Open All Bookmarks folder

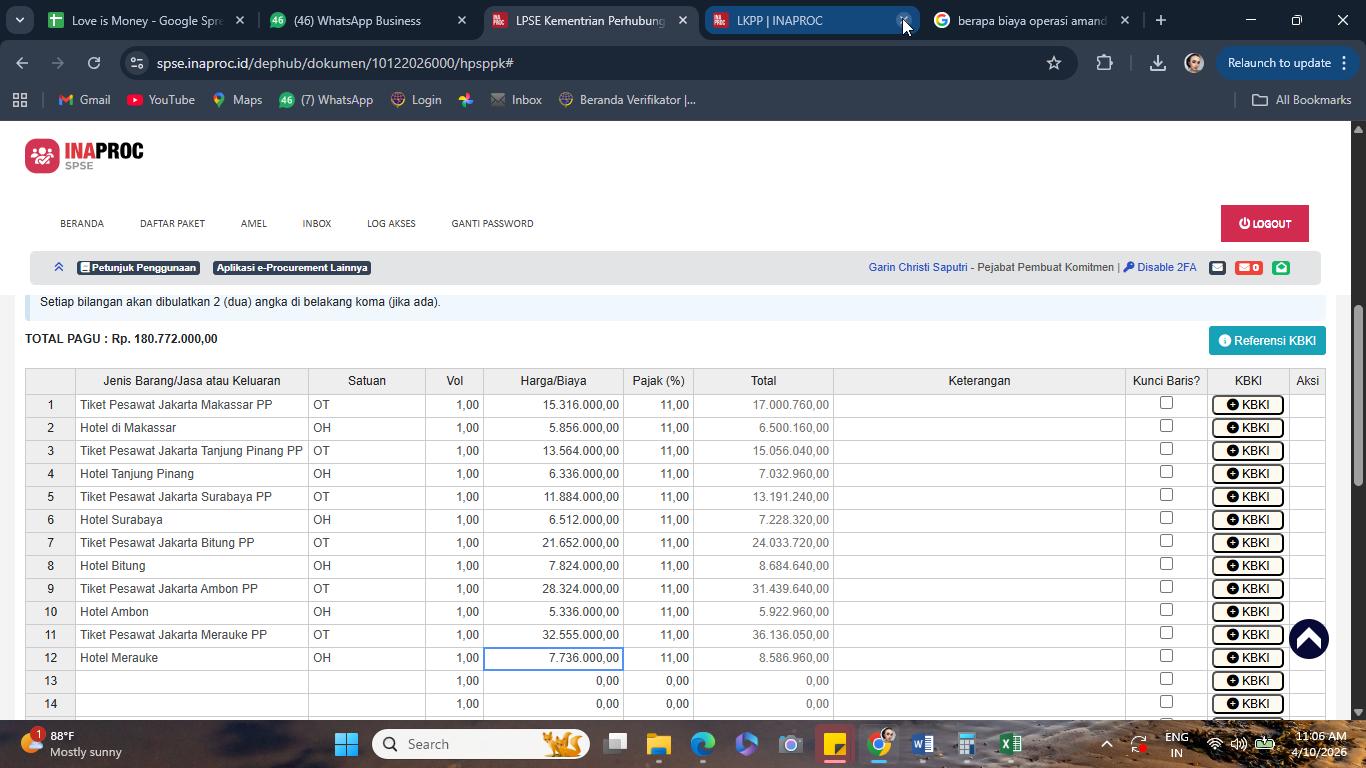[1302, 100]
